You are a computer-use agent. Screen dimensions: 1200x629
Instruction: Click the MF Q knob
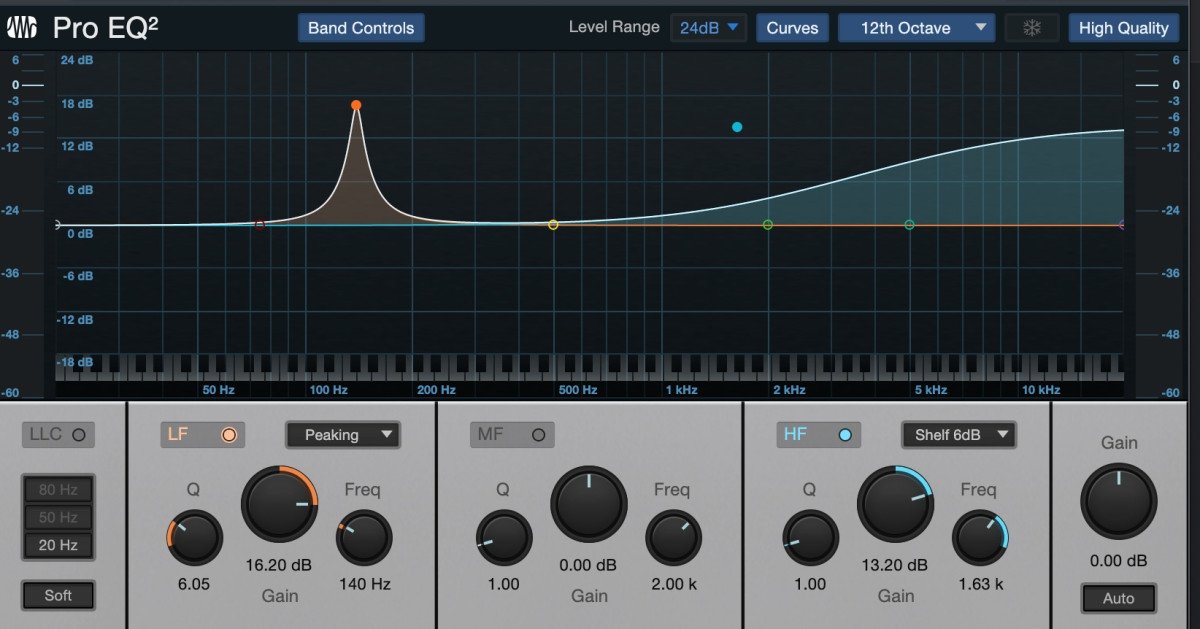(x=503, y=538)
